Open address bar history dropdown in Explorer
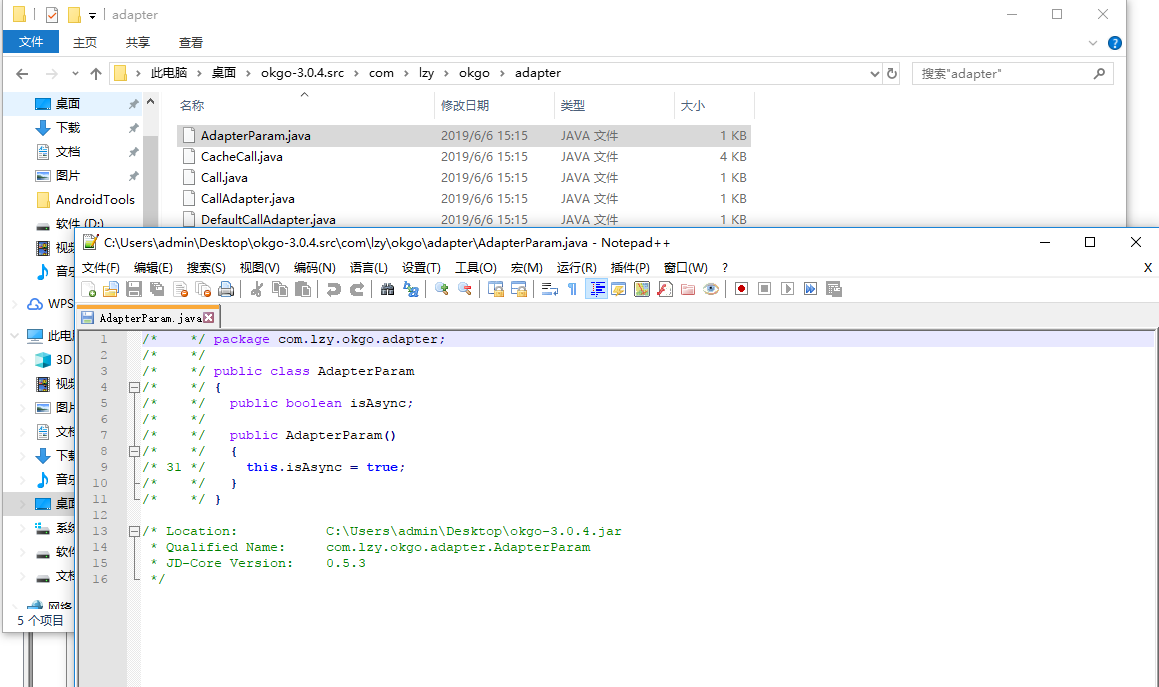This screenshot has height=687, width=1159. click(x=874, y=73)
